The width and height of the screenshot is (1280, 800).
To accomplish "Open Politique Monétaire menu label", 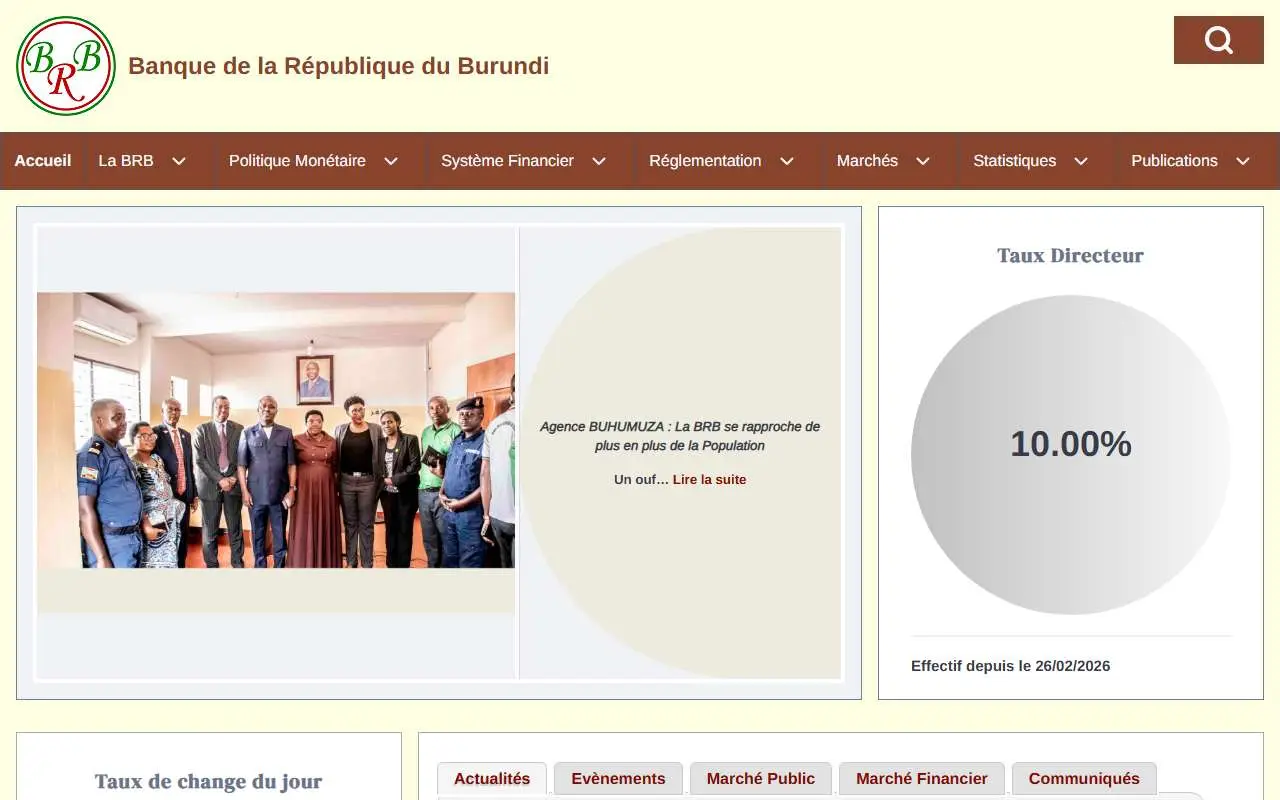I will click(x=297, y=161).
